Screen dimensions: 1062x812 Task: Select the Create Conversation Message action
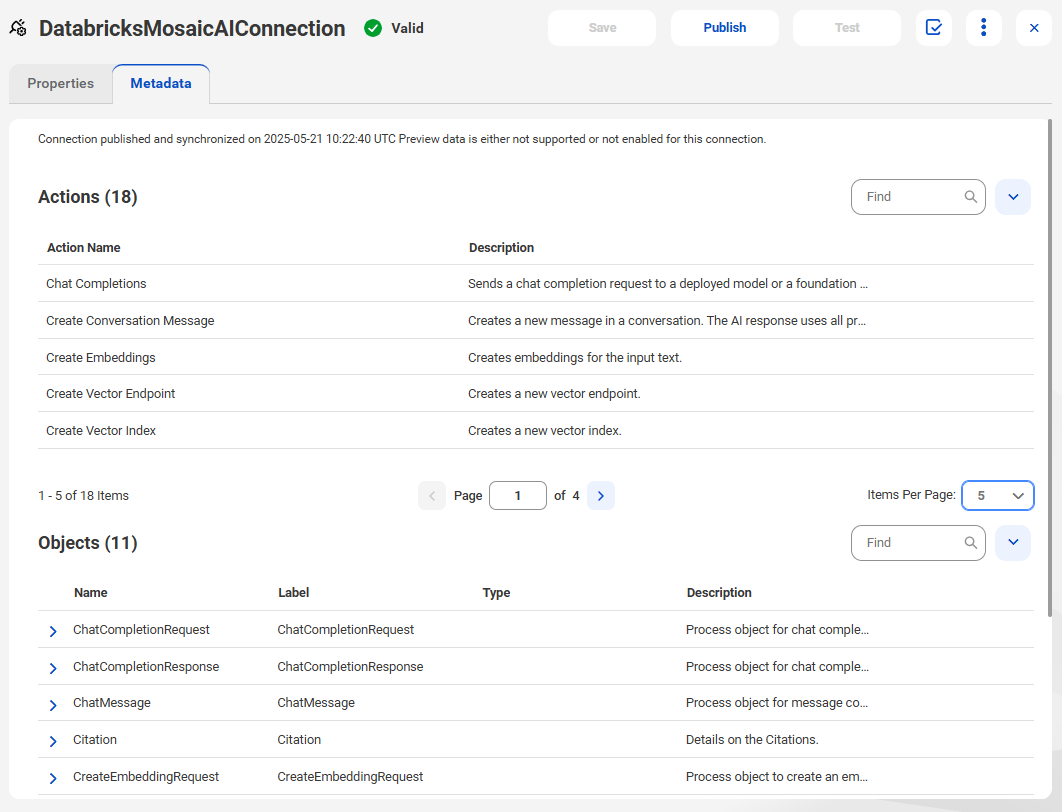(x=536, y=320)
